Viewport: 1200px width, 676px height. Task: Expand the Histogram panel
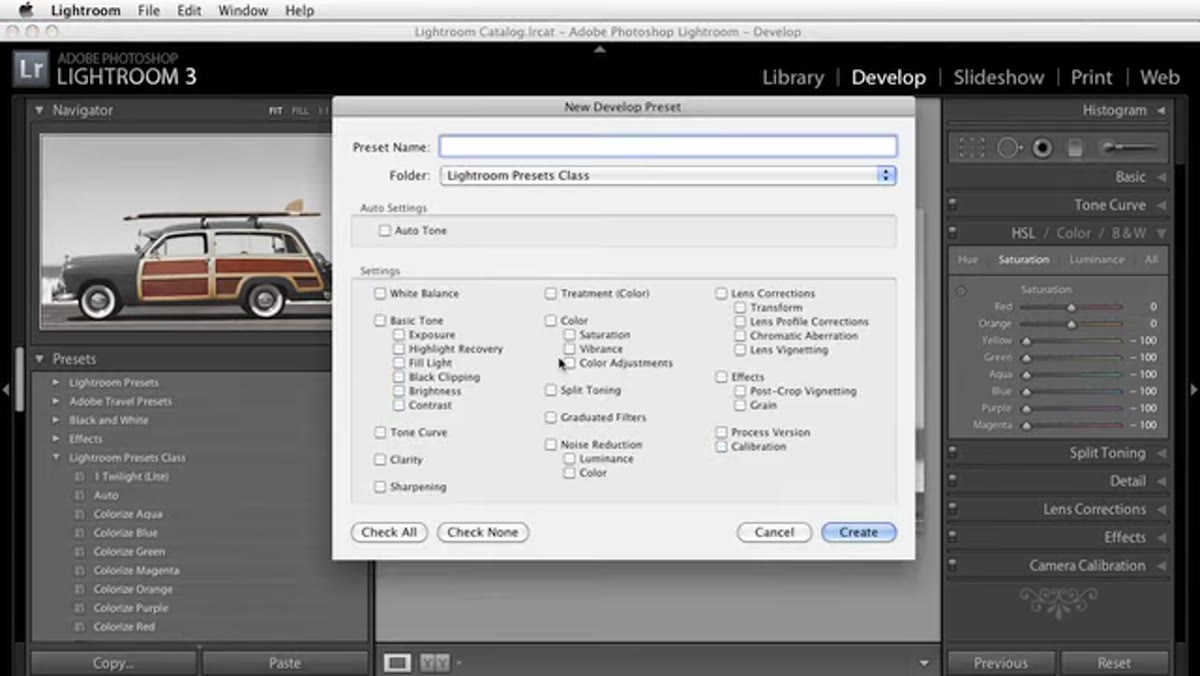tap(1162, 111)
